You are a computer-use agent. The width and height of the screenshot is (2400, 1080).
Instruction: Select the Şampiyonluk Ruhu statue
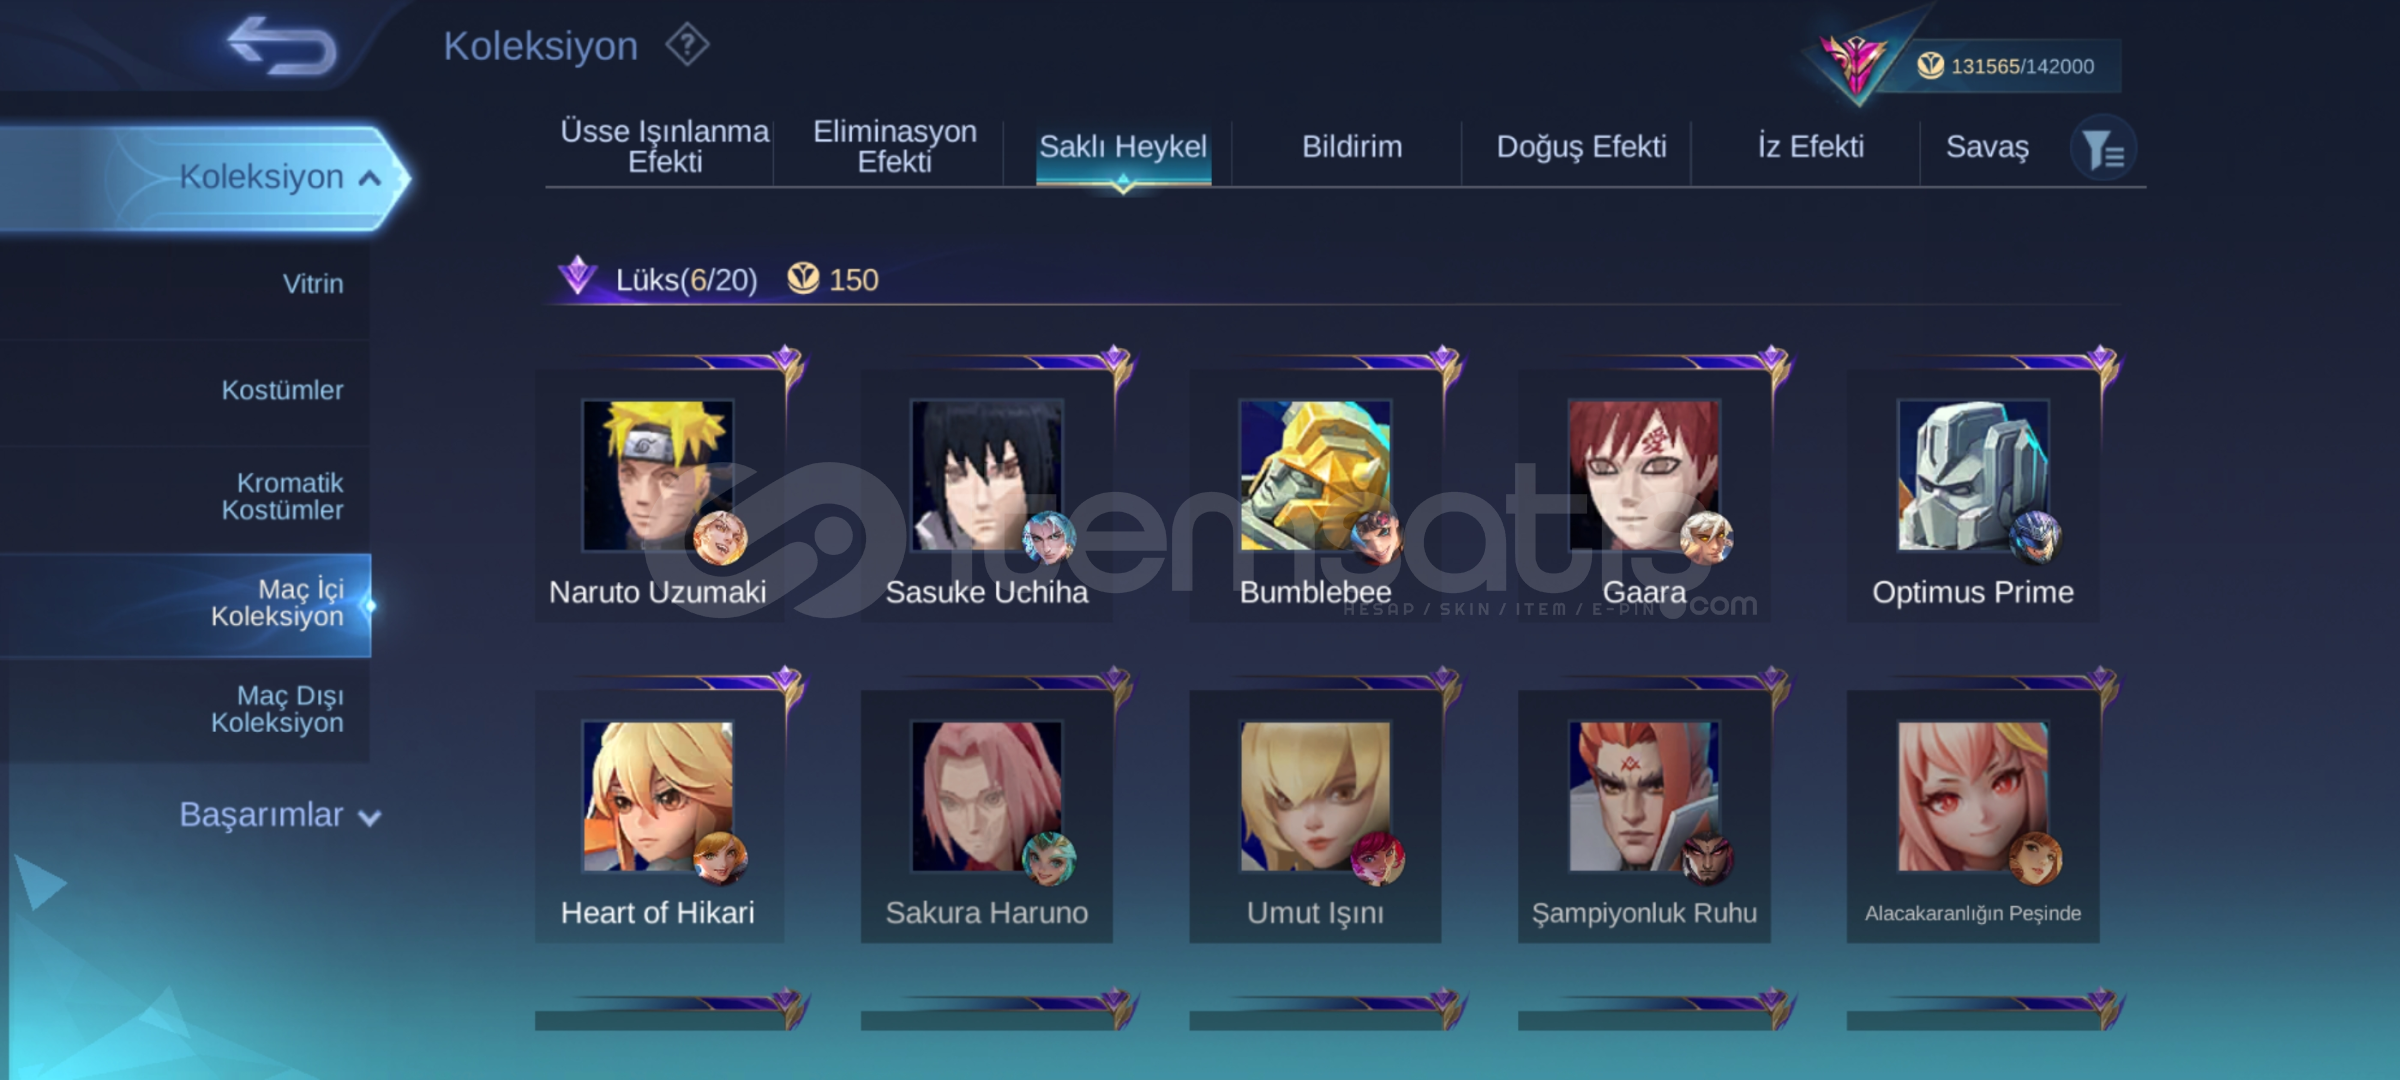point(1644,816)
